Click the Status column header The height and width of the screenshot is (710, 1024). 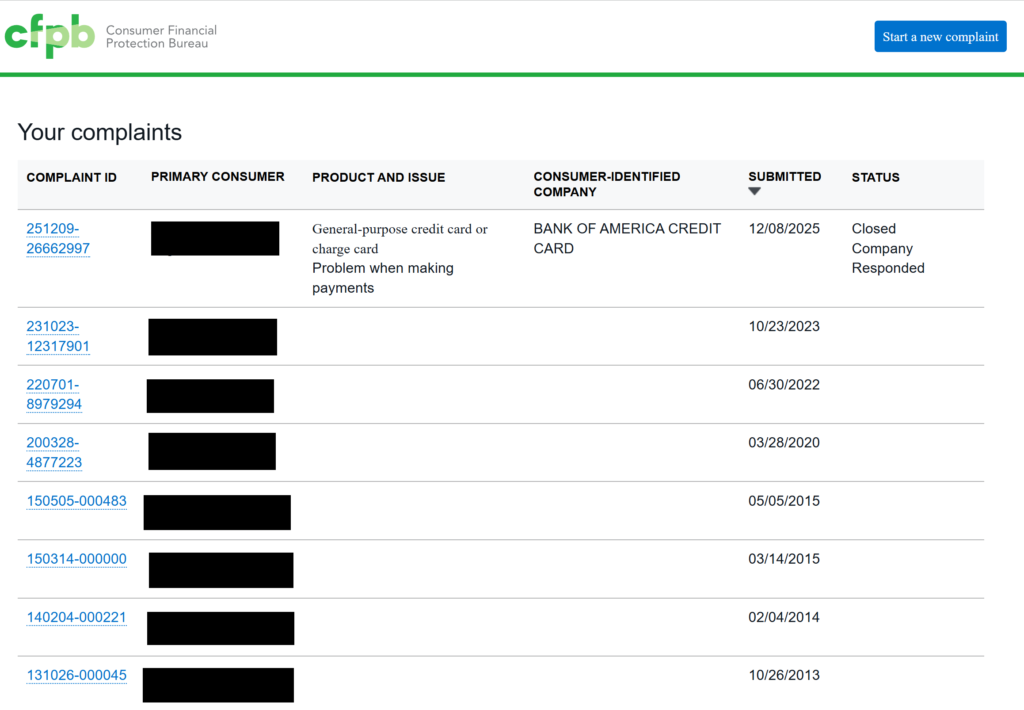(x=875, y=178)
